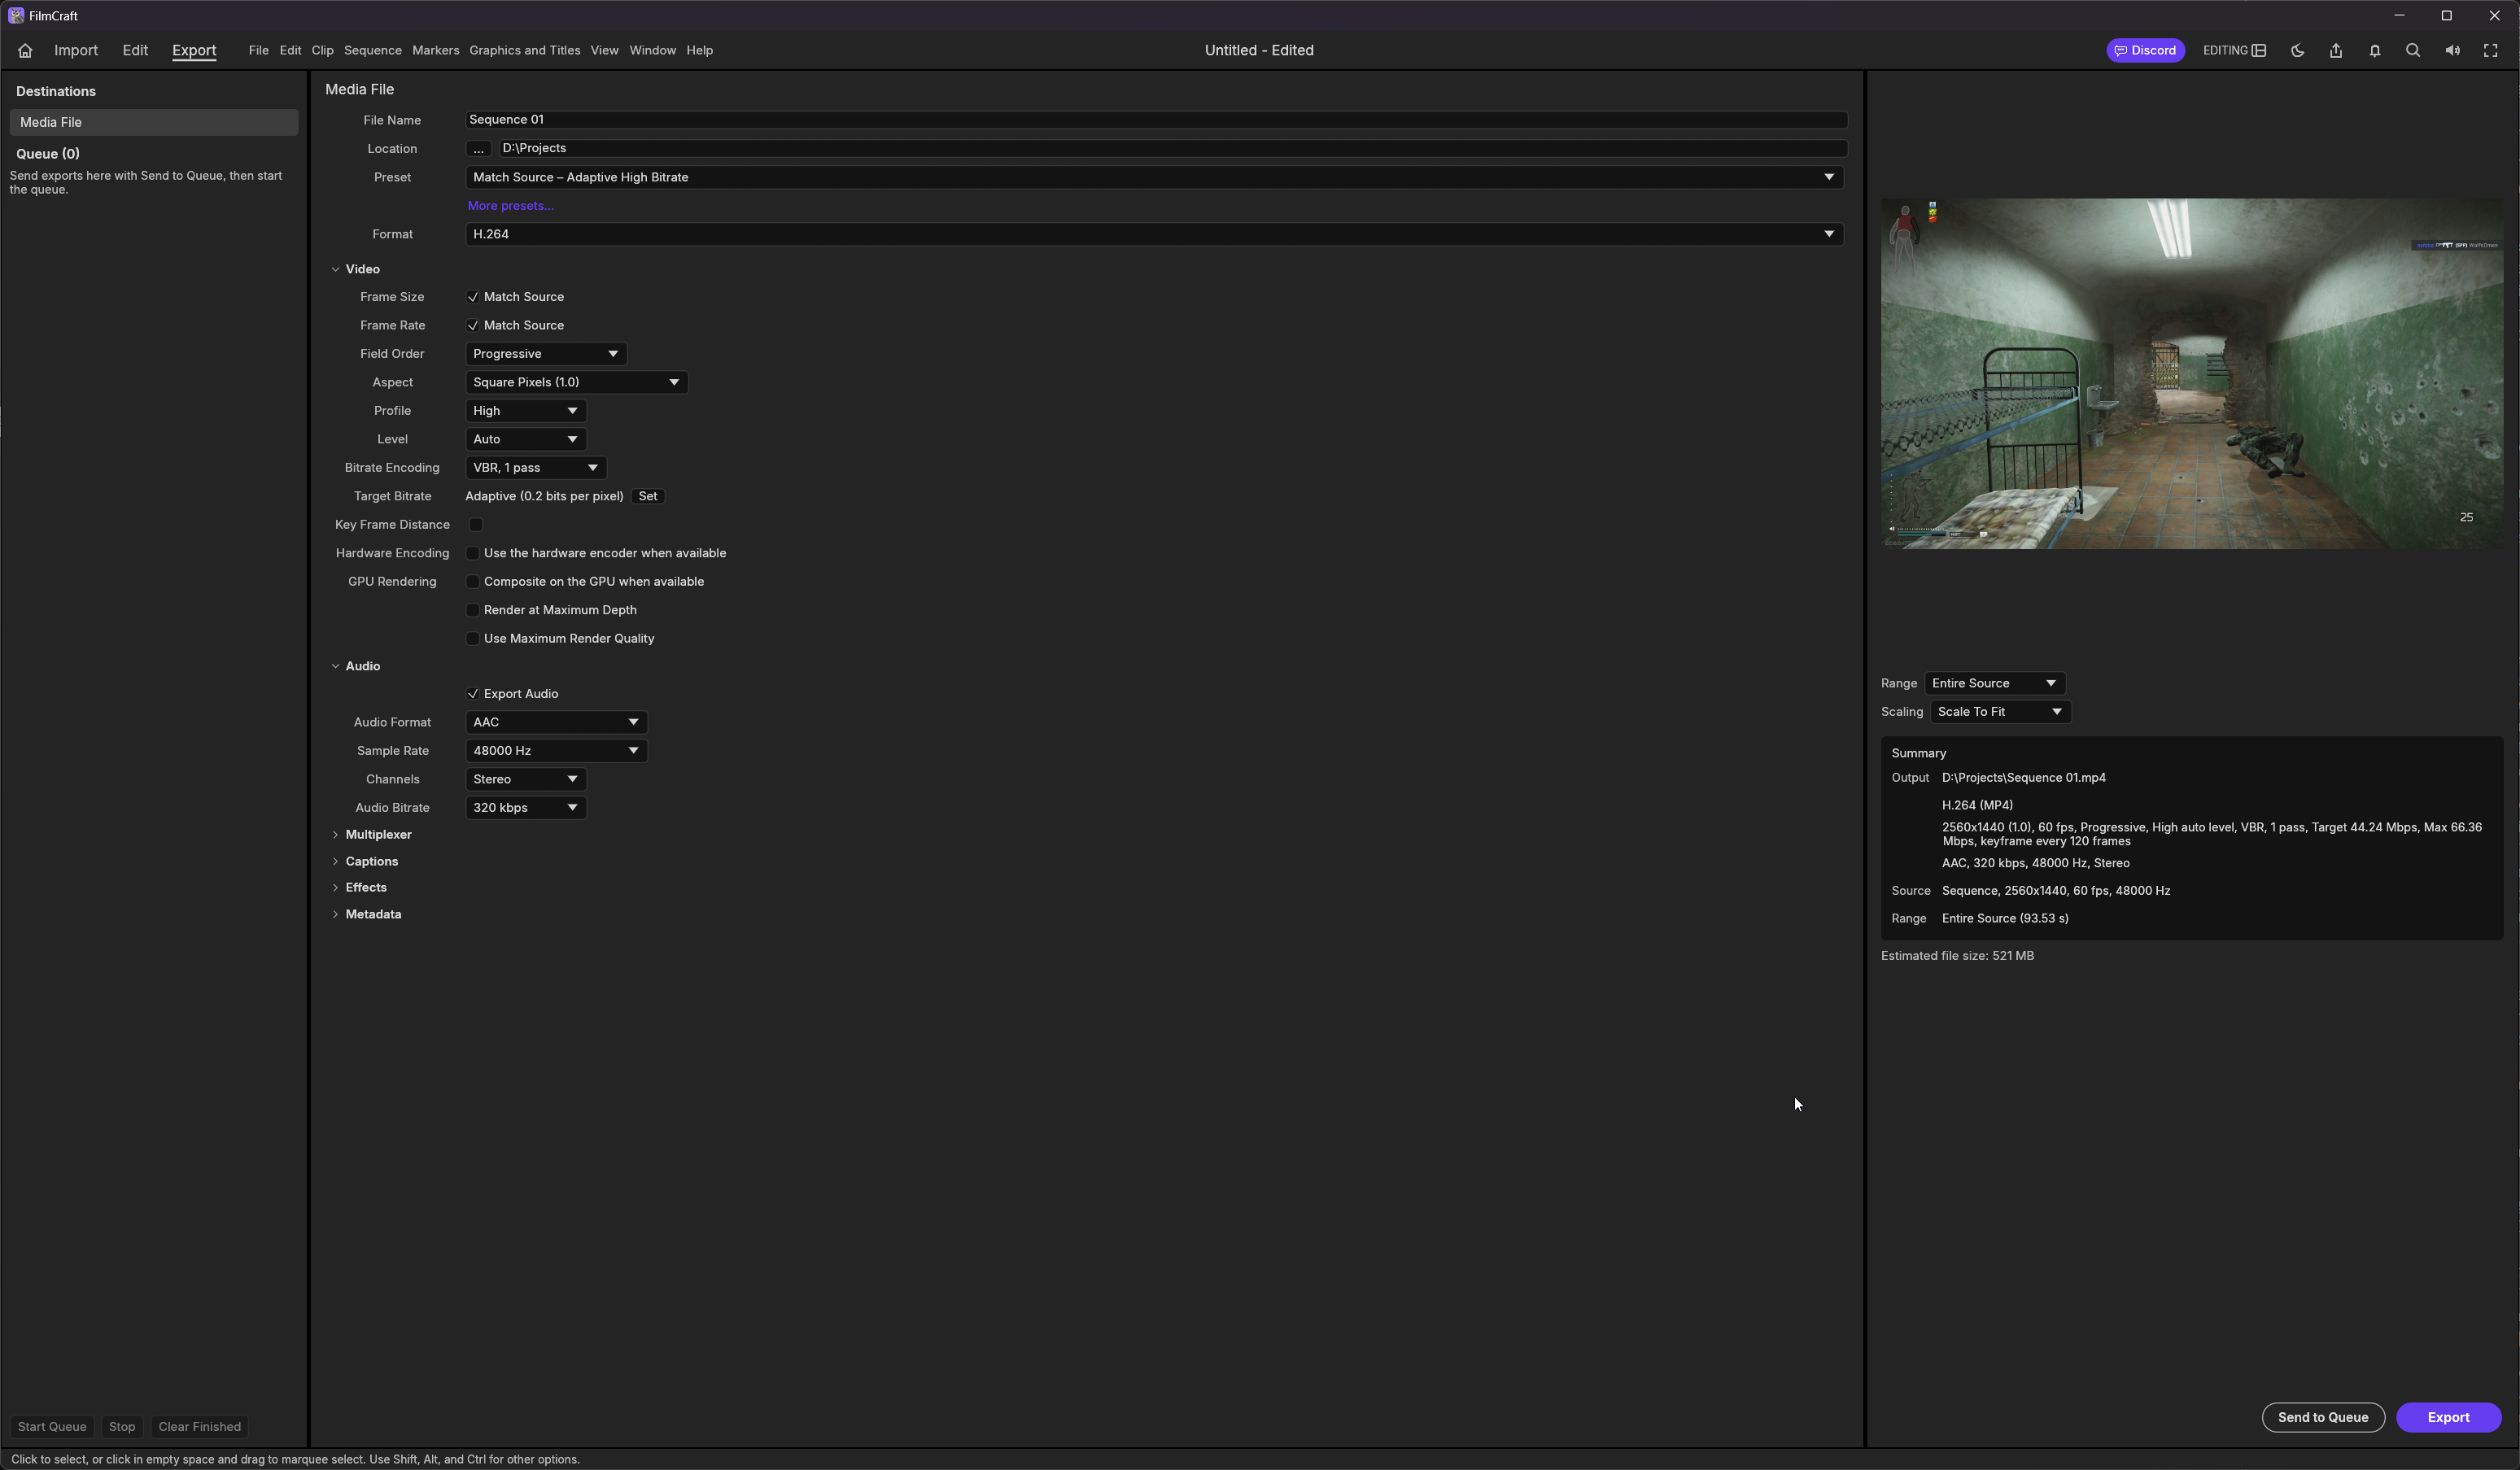Enable hardware encoder when available
Image resolution: width=2520 pixels, height=1470 pixels.
tap(473, 553)
